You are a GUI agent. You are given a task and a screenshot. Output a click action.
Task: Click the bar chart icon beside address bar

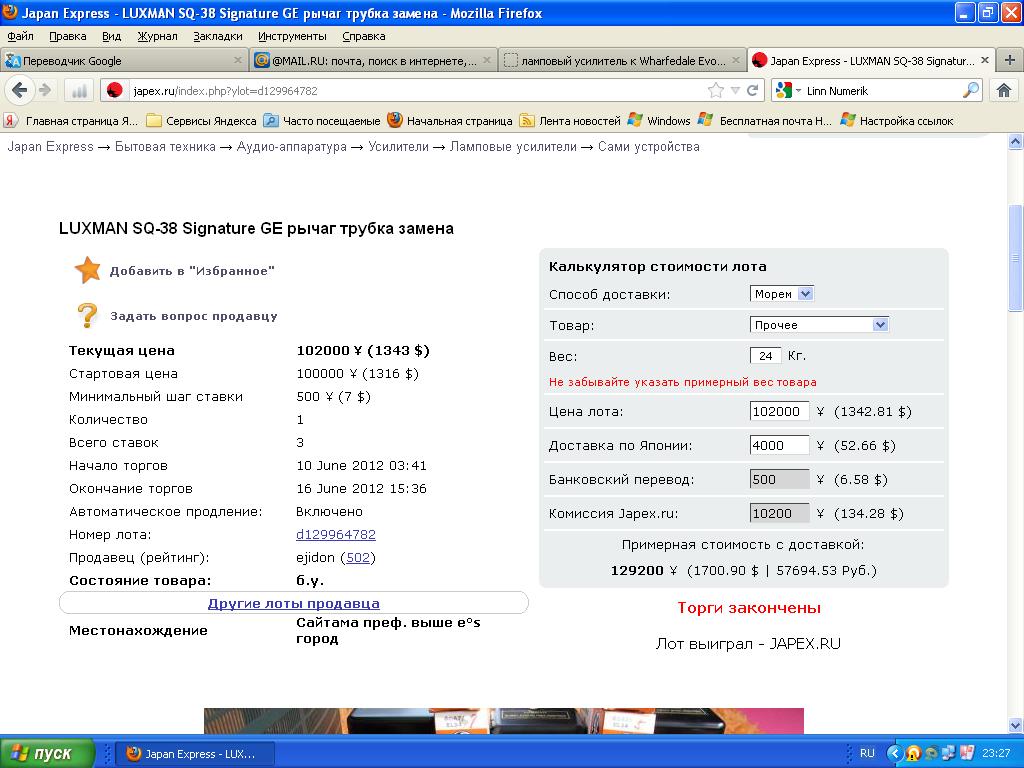coord(79,90)
